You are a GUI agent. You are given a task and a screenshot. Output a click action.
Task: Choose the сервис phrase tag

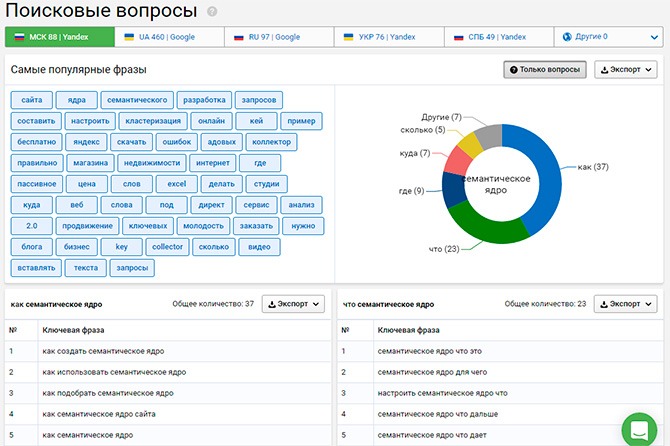click(x=256, y=205)
